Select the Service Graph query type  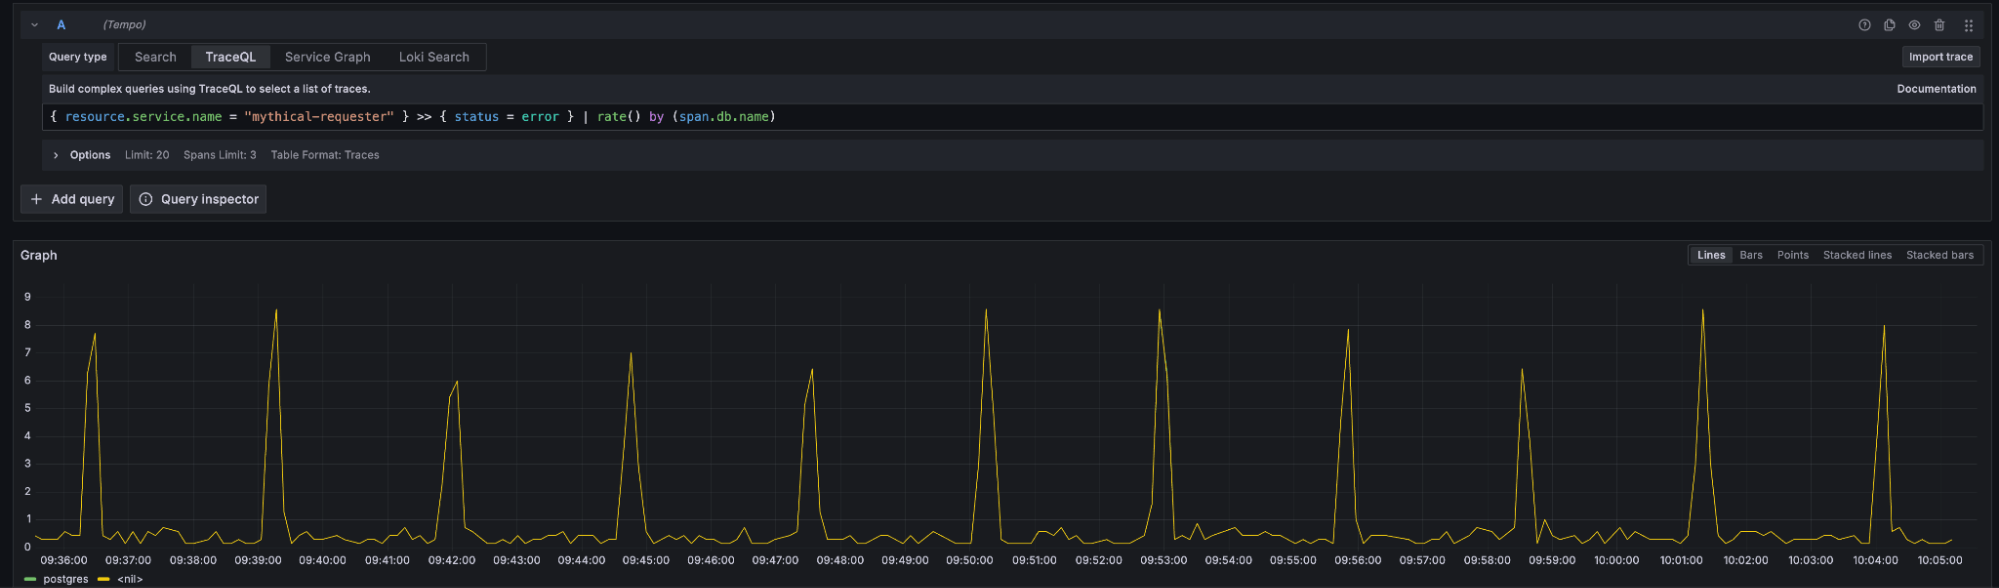coord(327,57)
